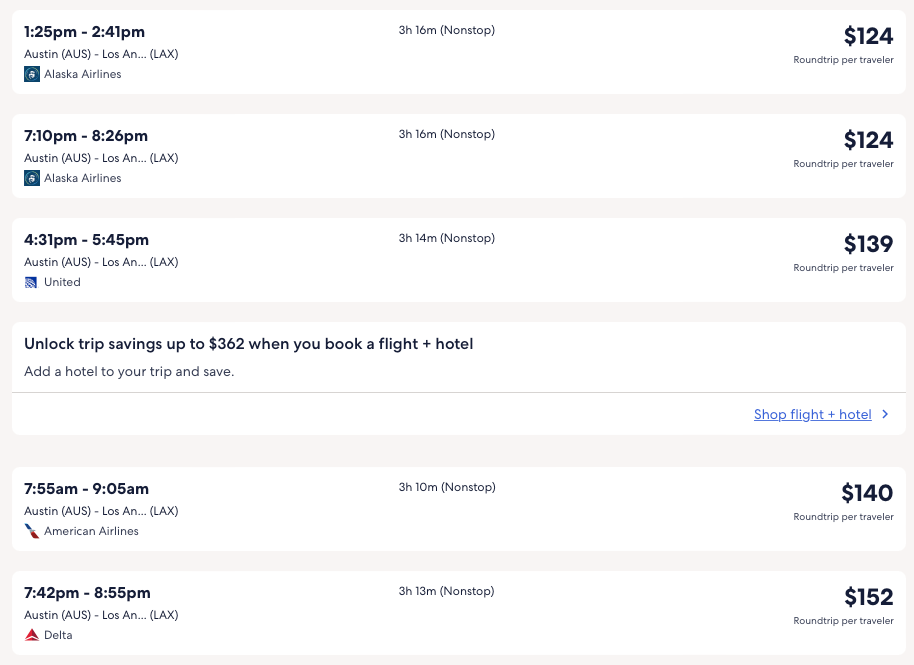This screenshot has width=914, height=665.
Task: Click the Alaska Airlines logo on 7:10pm flight
Action: (x=32, y=178)
